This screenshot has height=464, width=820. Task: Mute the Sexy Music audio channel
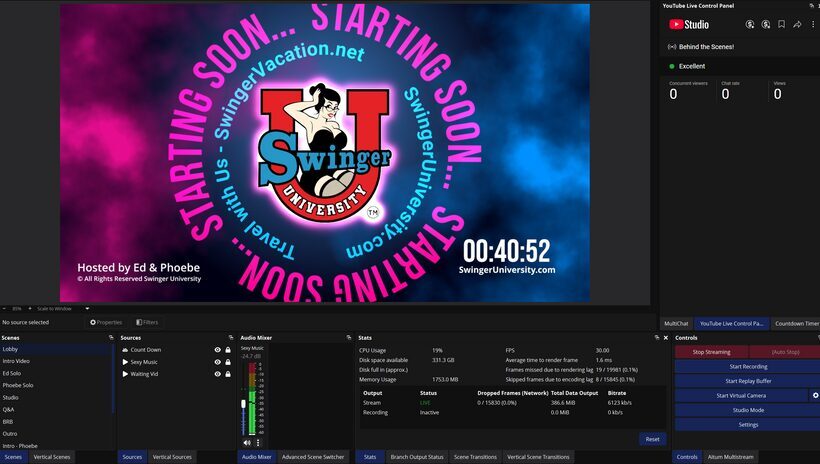(247, 443)
